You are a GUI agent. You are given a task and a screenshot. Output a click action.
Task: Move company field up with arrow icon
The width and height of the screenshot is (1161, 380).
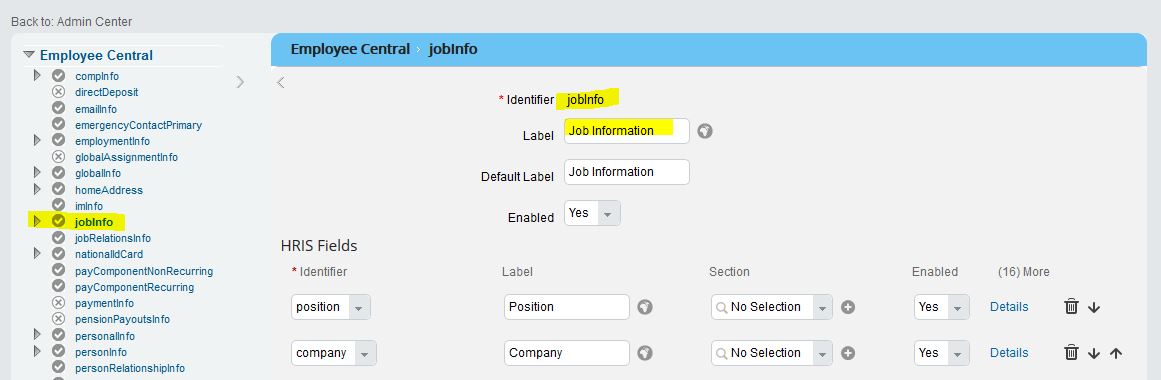coord(1116,353)
